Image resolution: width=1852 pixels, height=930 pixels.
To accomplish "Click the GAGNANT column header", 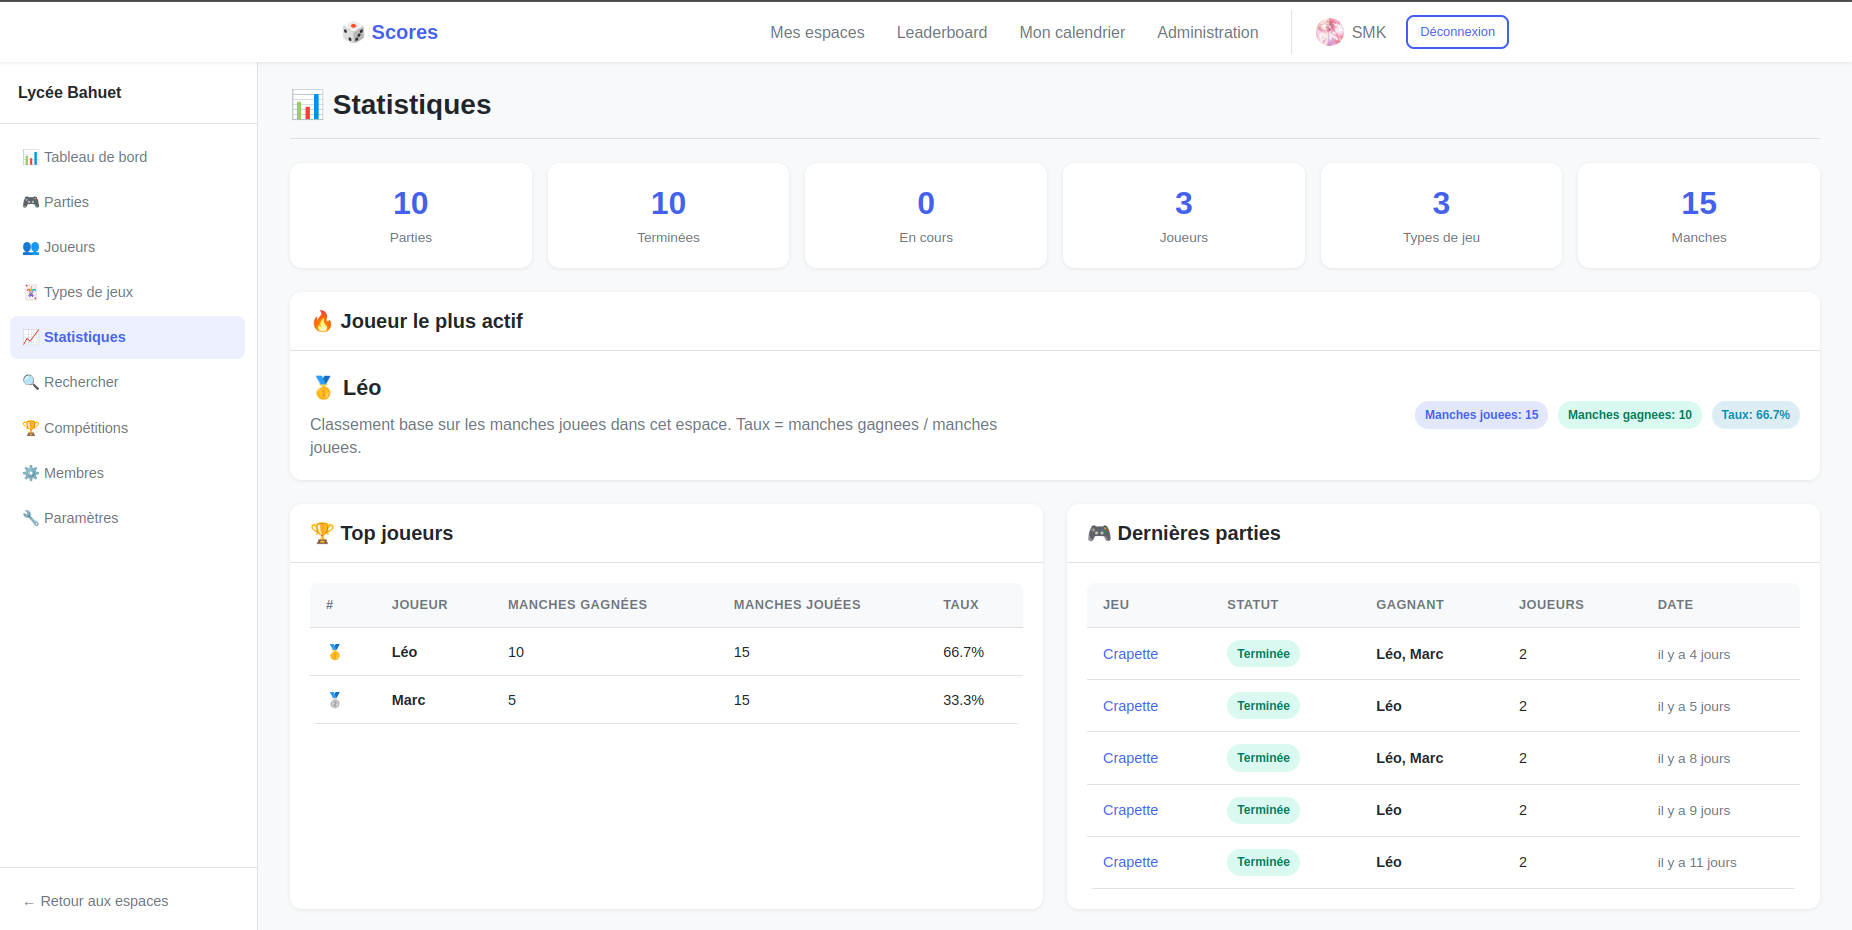I will [1410, 605].
